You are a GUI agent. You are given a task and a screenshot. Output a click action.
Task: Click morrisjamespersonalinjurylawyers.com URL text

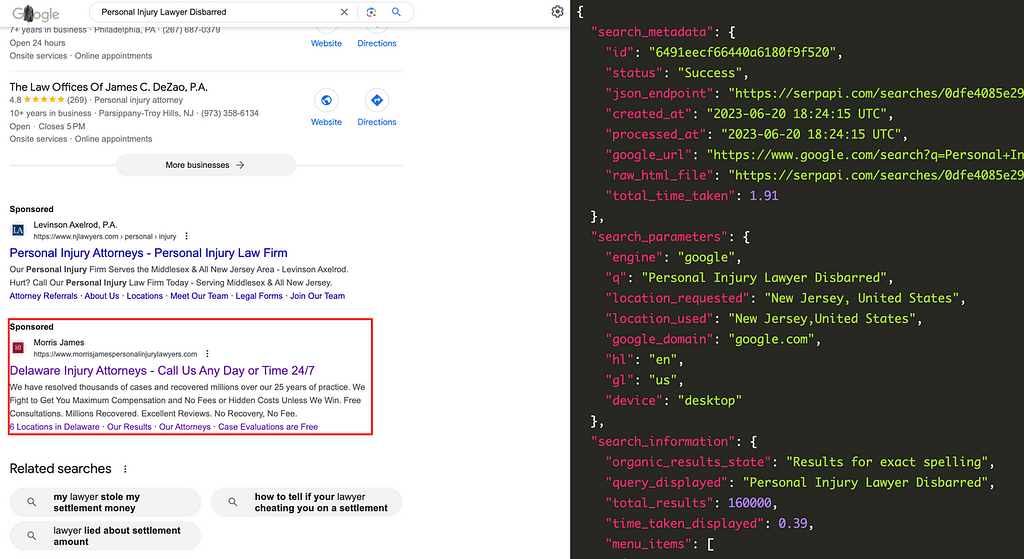(x=116, y=354)
